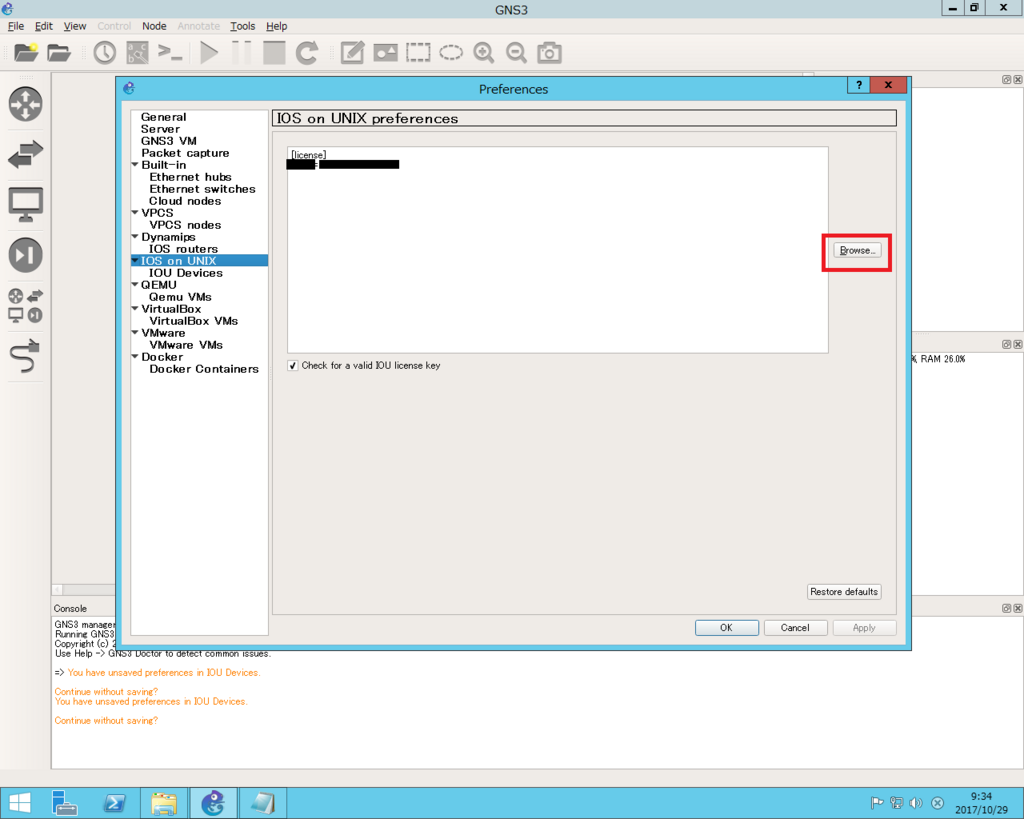Screen dimensions: 1024x819
Task: Select GNS3 VM preferences item
Action: click(x=168, y=140)
